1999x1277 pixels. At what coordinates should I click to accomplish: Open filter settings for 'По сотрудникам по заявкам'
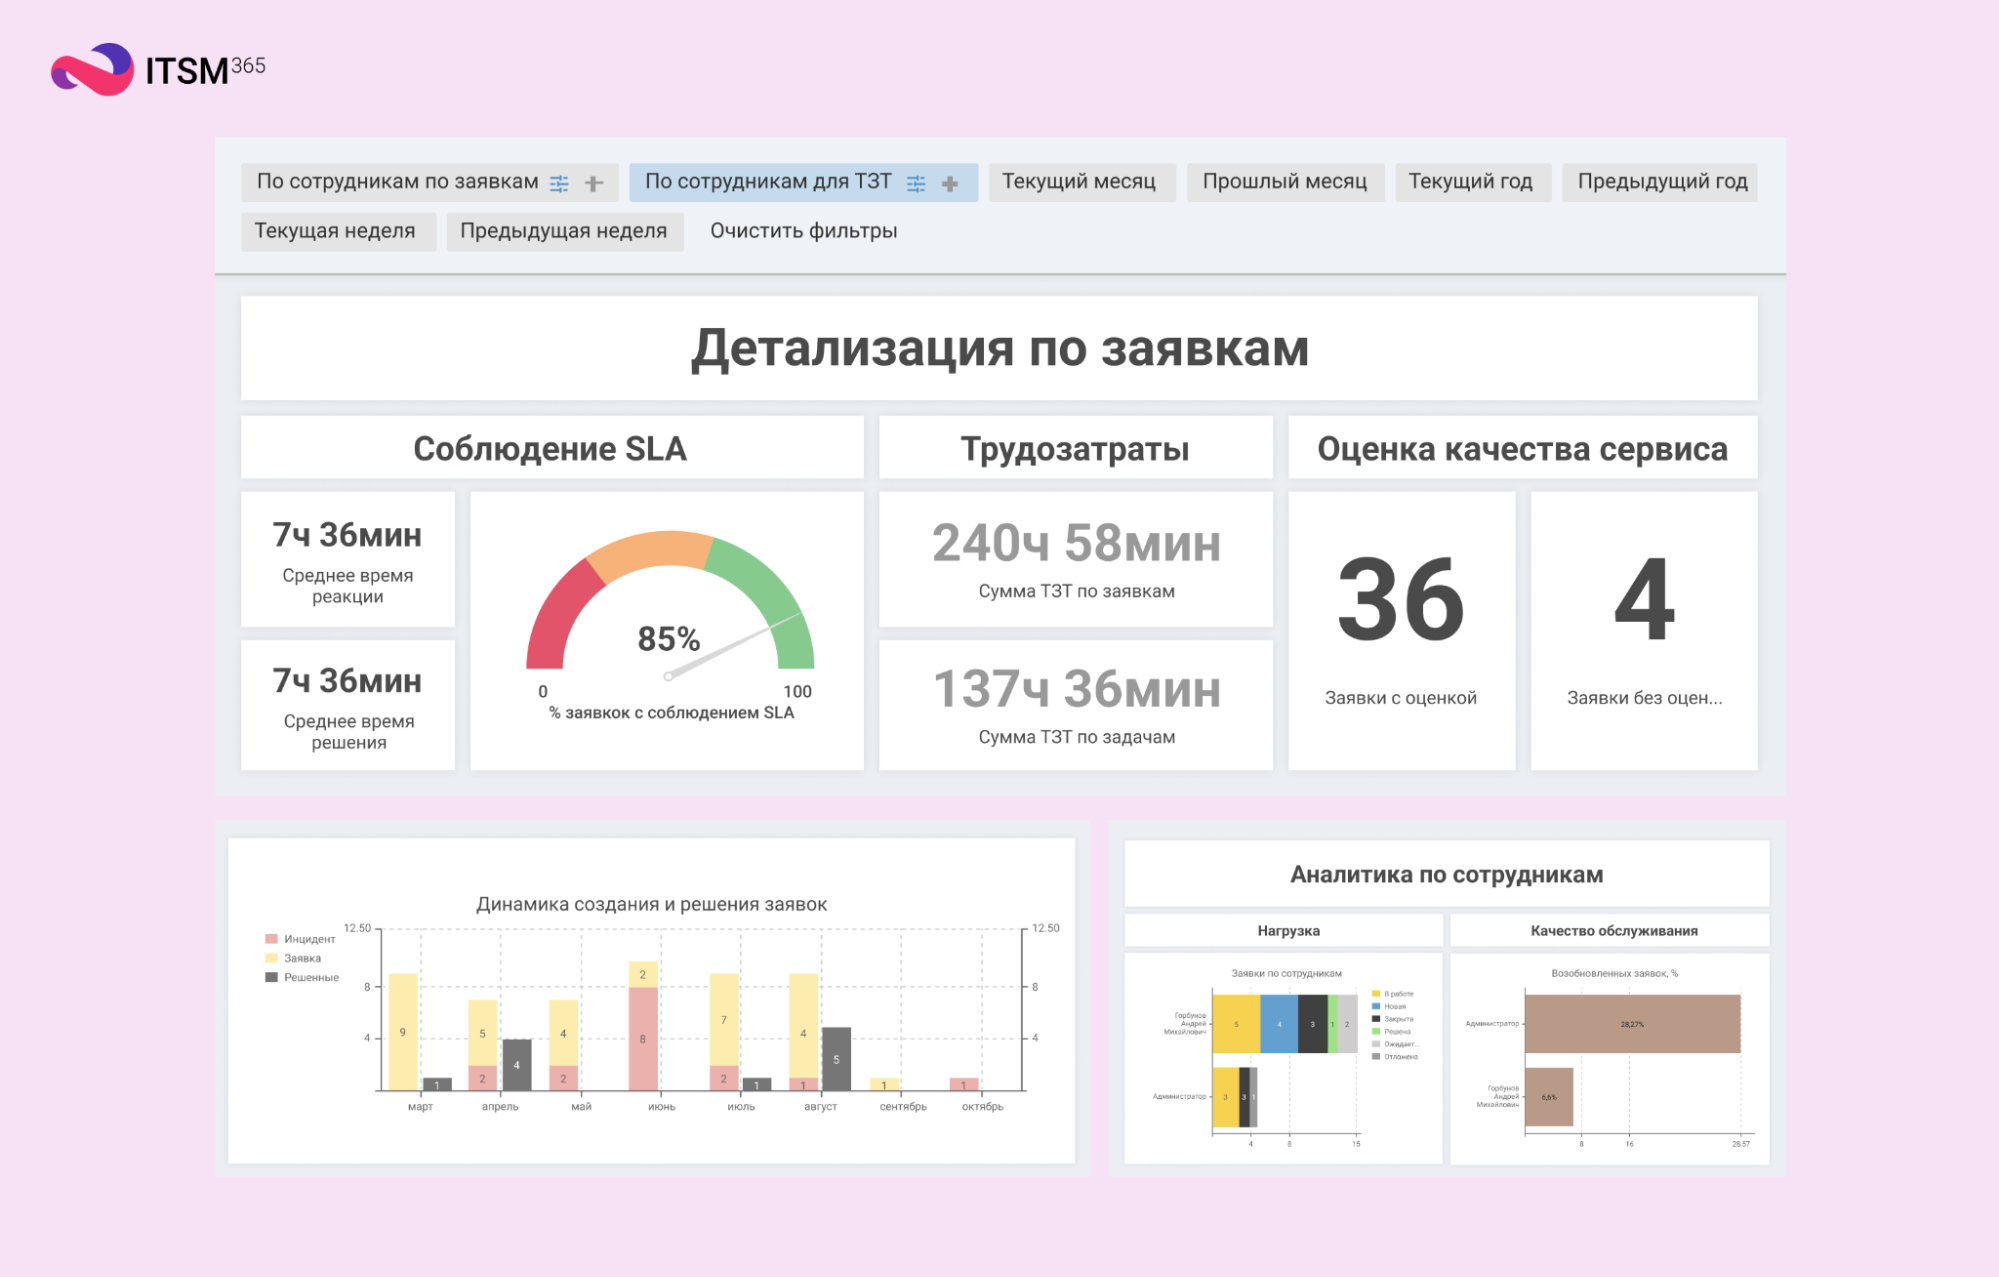[560, 183]
